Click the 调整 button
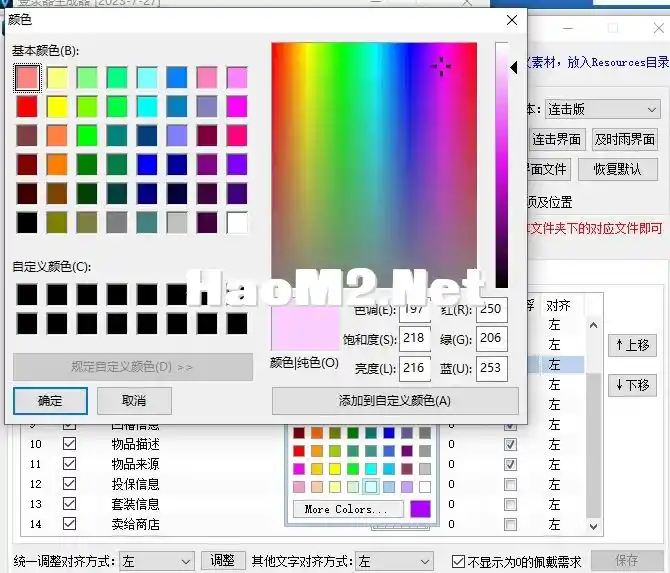Screen dimensions: 670x573 click(x=223, y=561)
